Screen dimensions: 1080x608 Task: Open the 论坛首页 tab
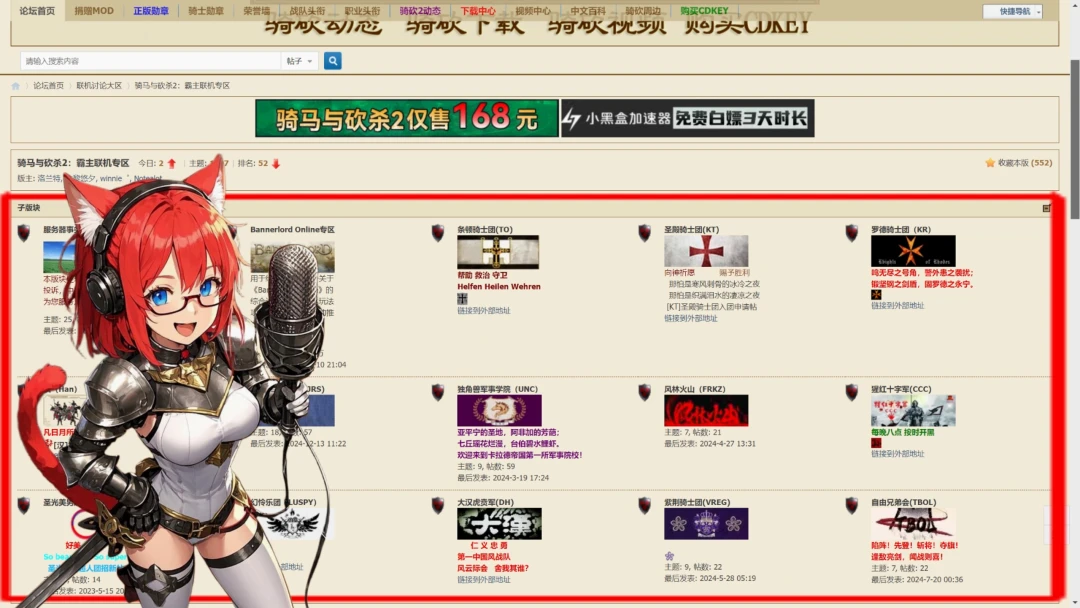(x=37, y=10)
